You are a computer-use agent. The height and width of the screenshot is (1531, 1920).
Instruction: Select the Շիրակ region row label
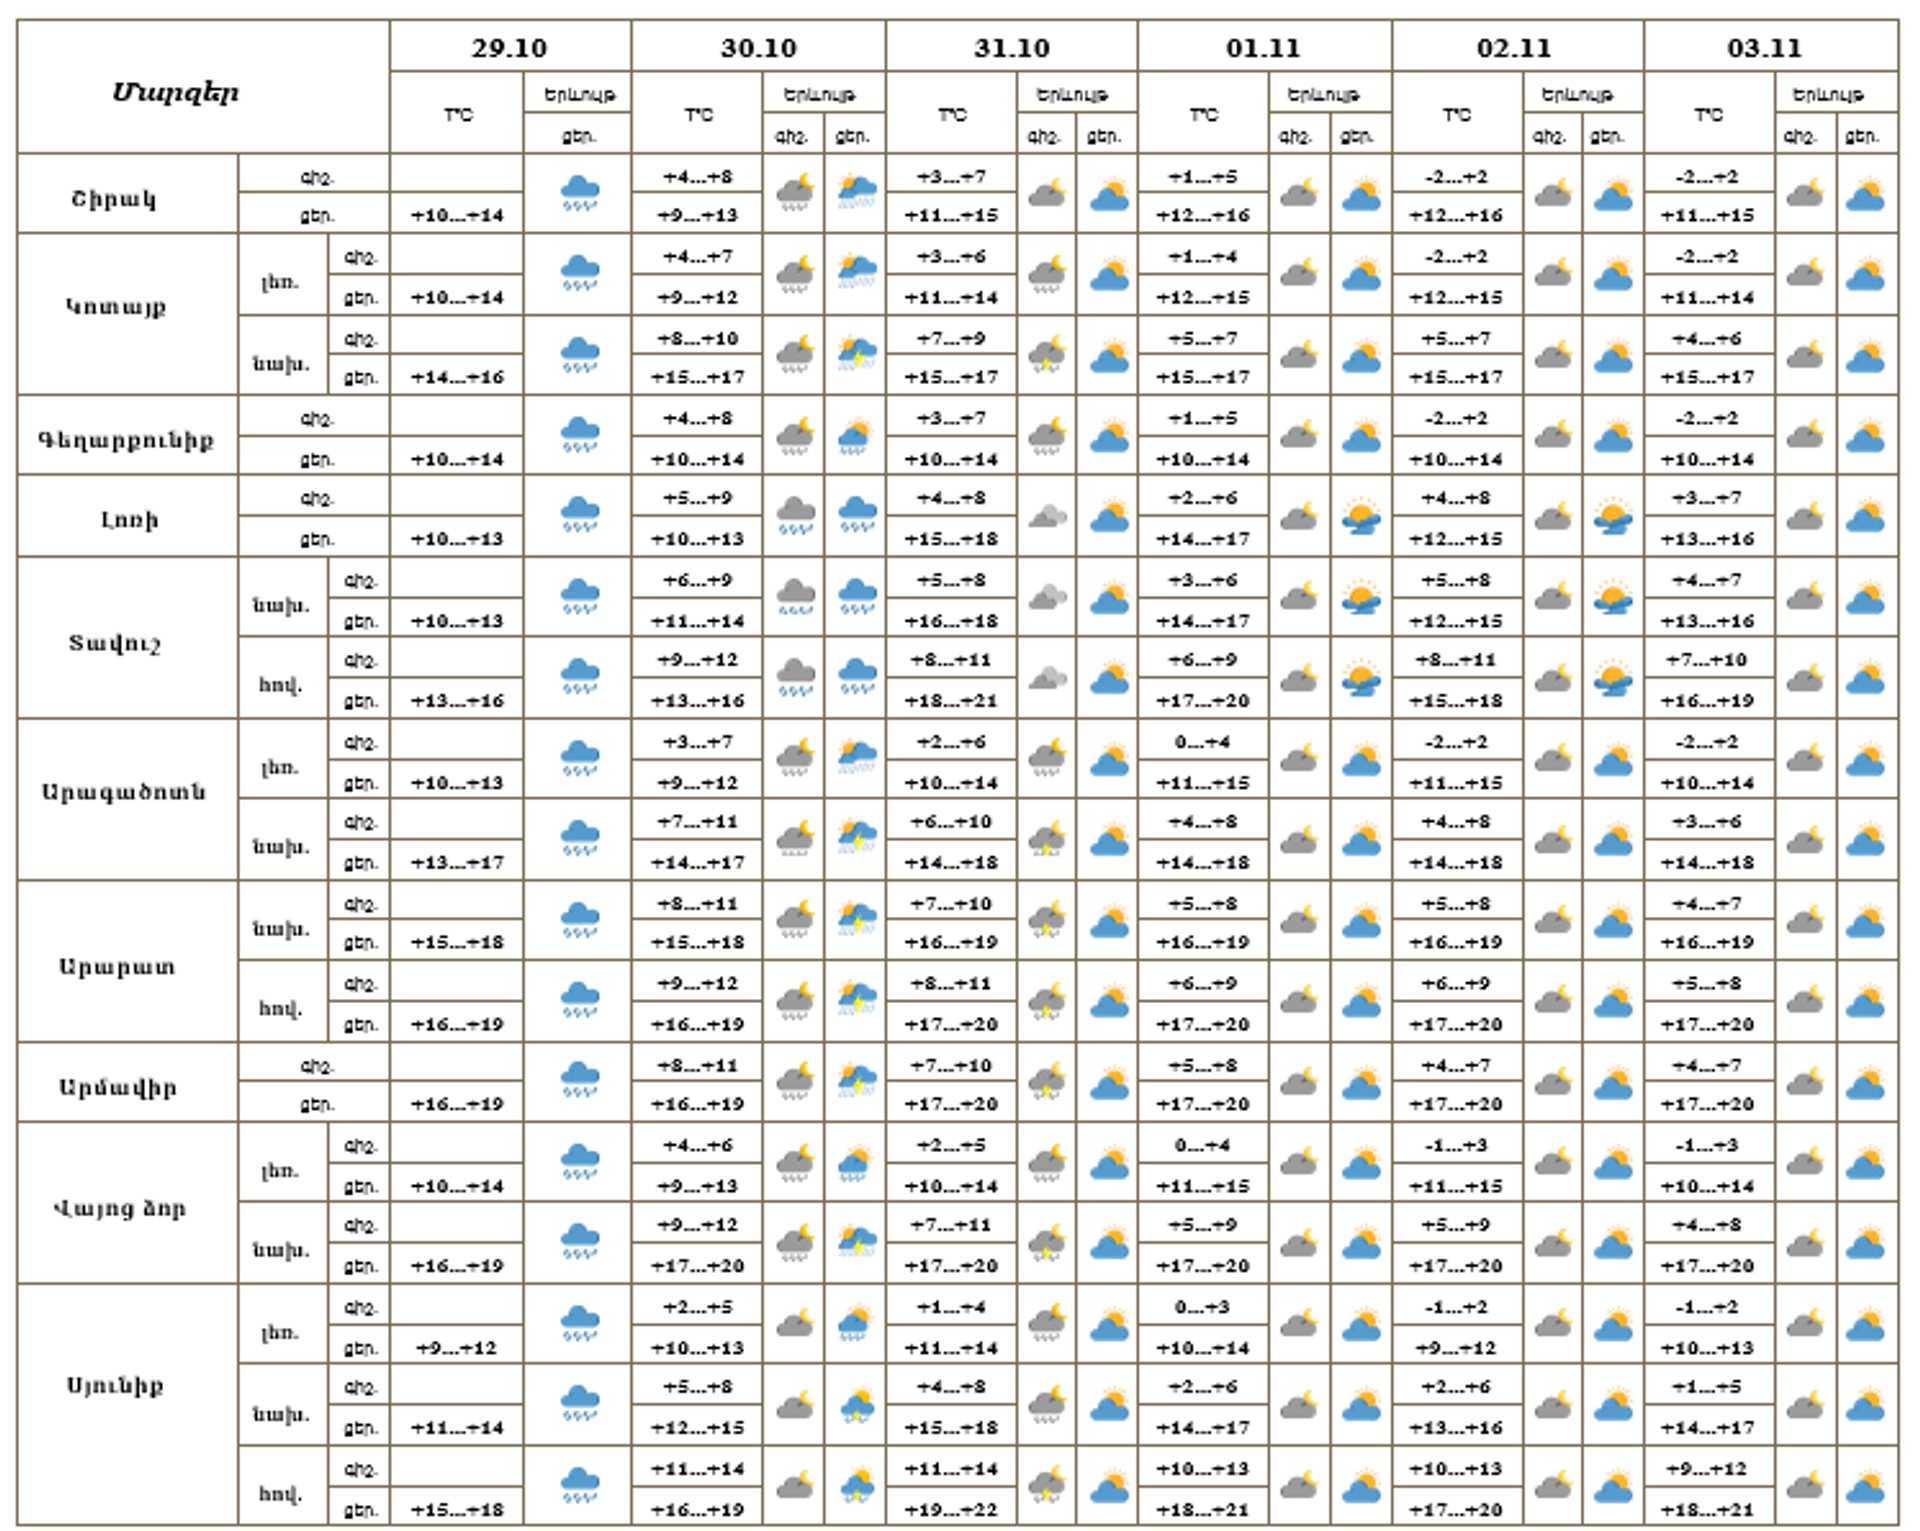point(114,197)
